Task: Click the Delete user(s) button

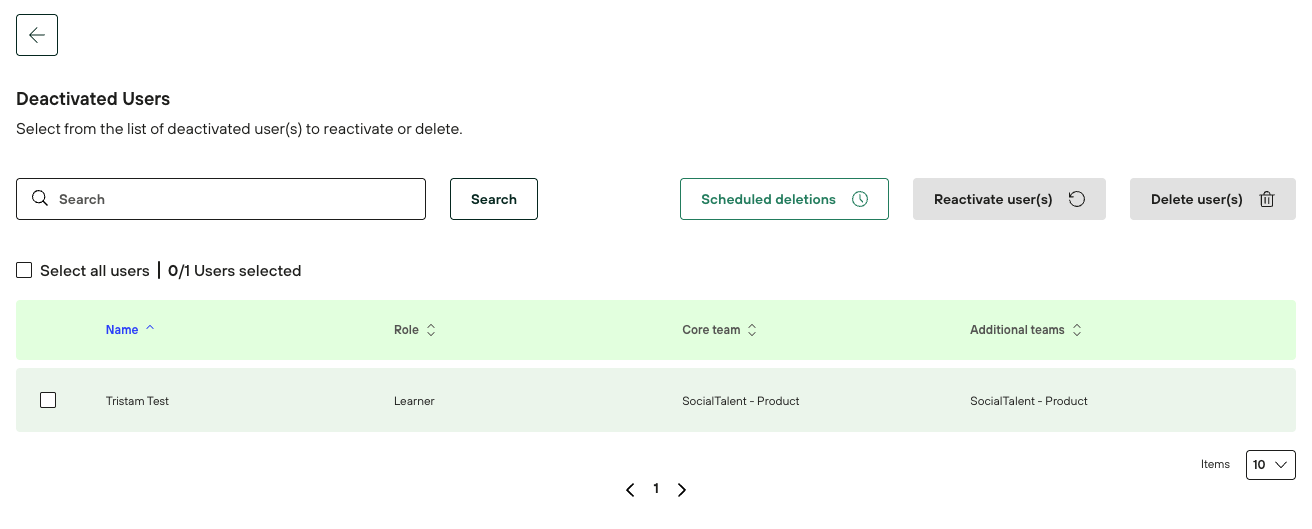Action: point(1196,199)
